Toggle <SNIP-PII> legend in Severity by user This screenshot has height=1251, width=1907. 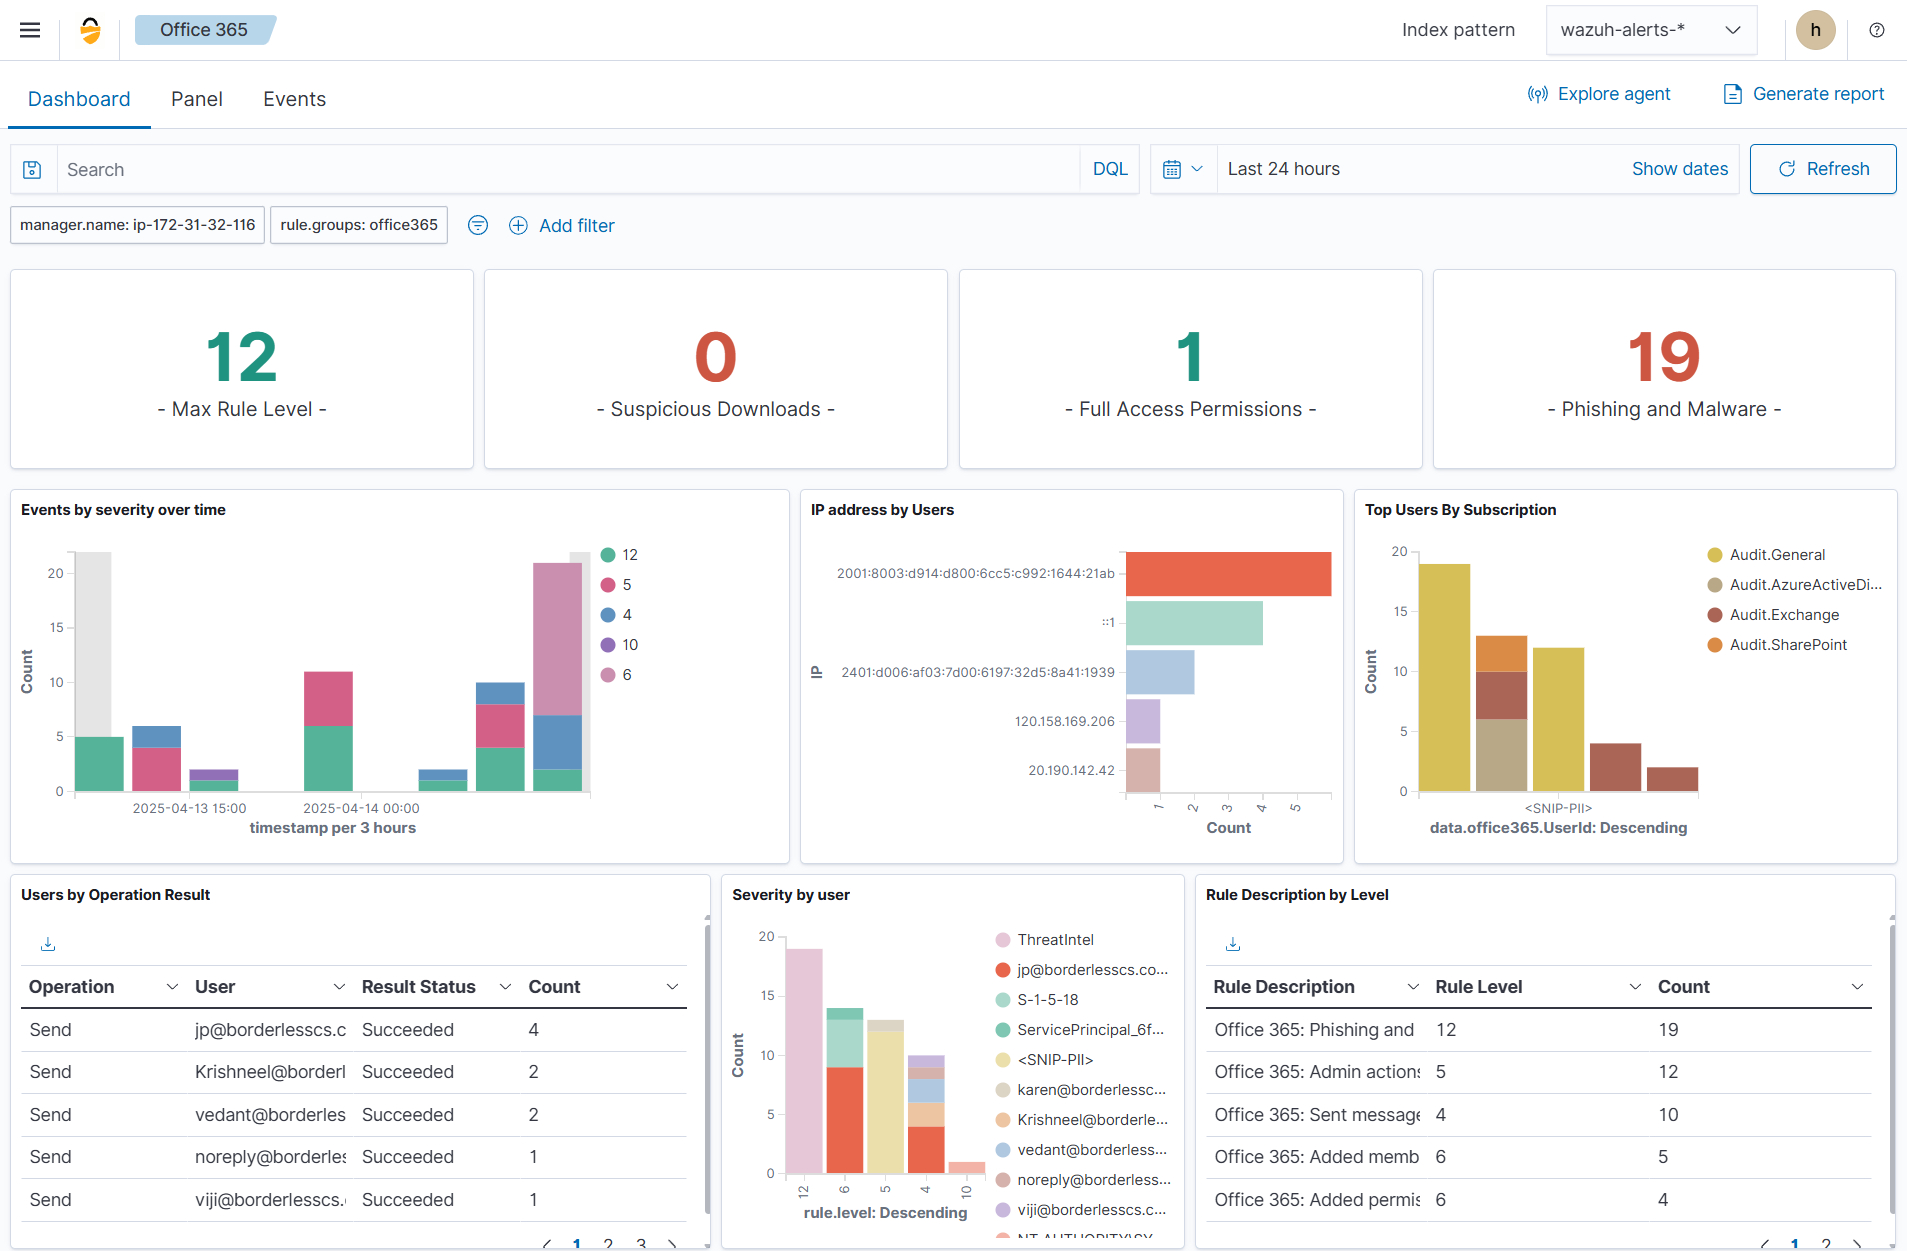(x=1045, y=1060)
